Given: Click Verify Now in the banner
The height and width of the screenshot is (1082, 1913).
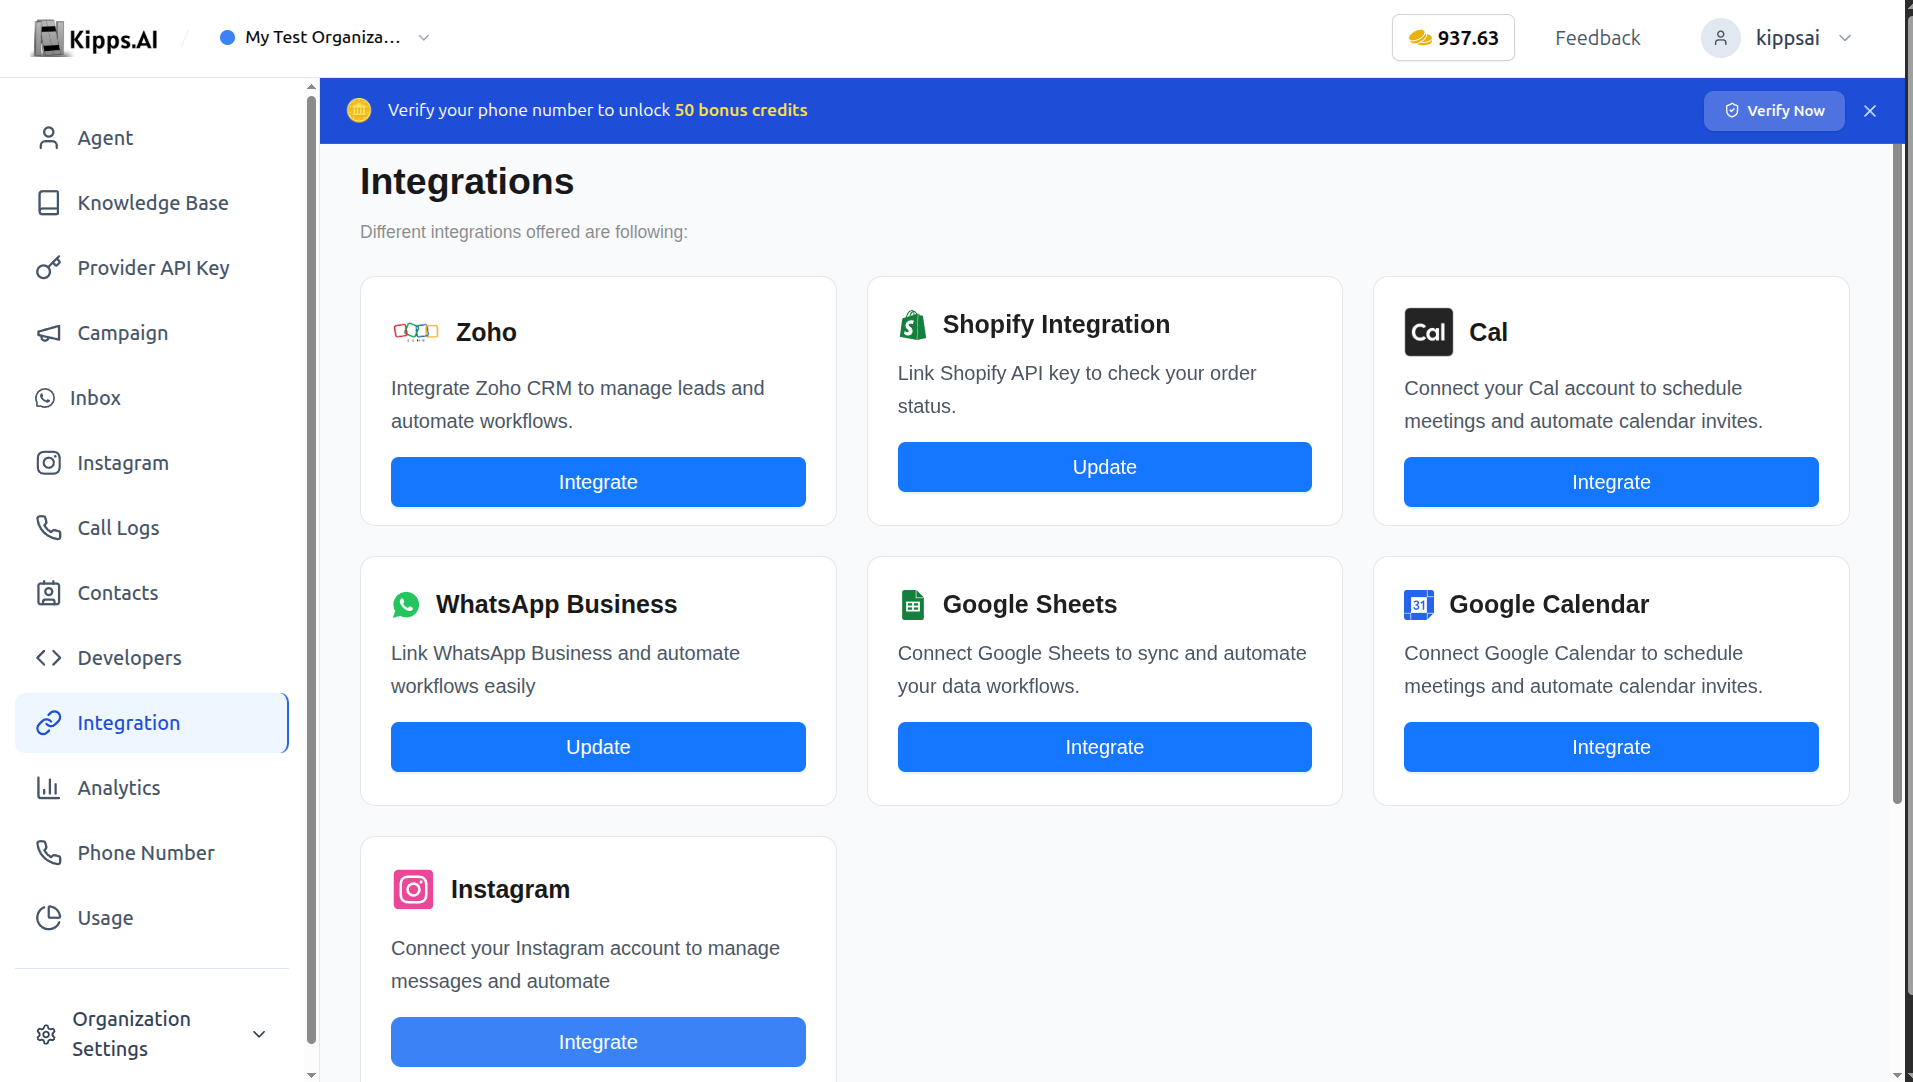Looking at the screenshot, I should pyautogui.click(x=1774, y=111).
